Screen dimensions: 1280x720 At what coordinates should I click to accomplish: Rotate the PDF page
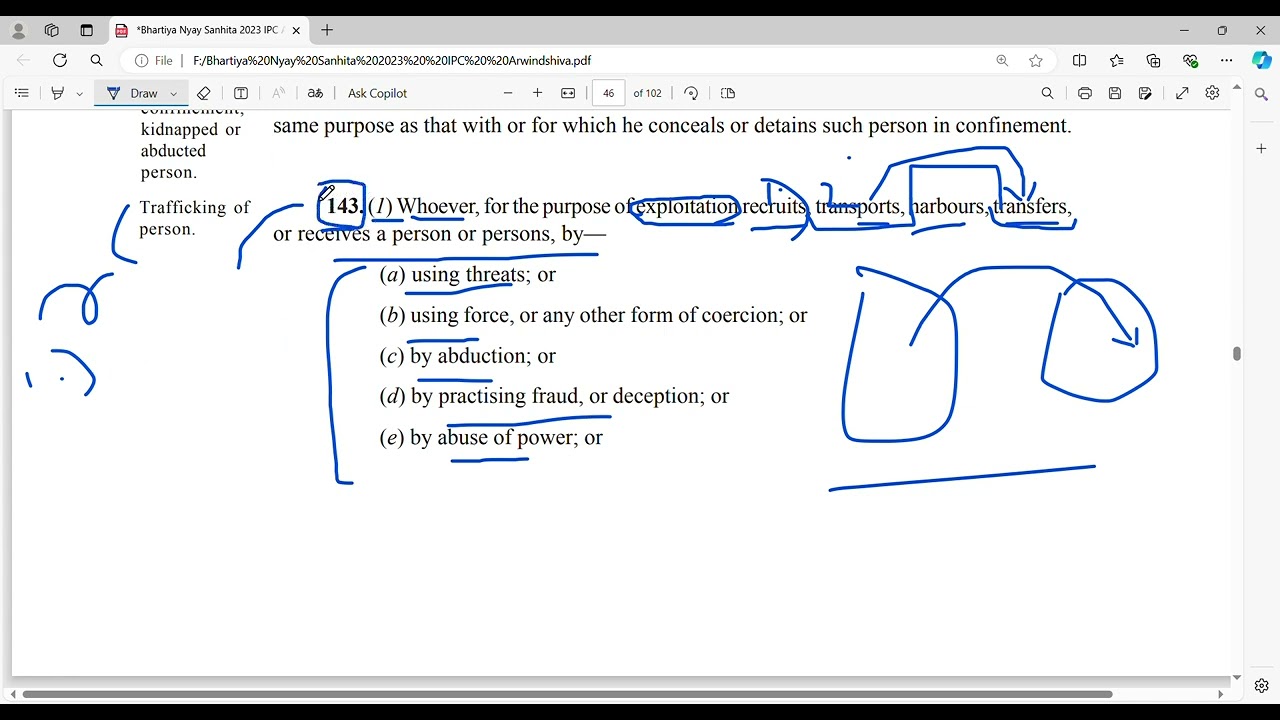[x=691, y=93]
